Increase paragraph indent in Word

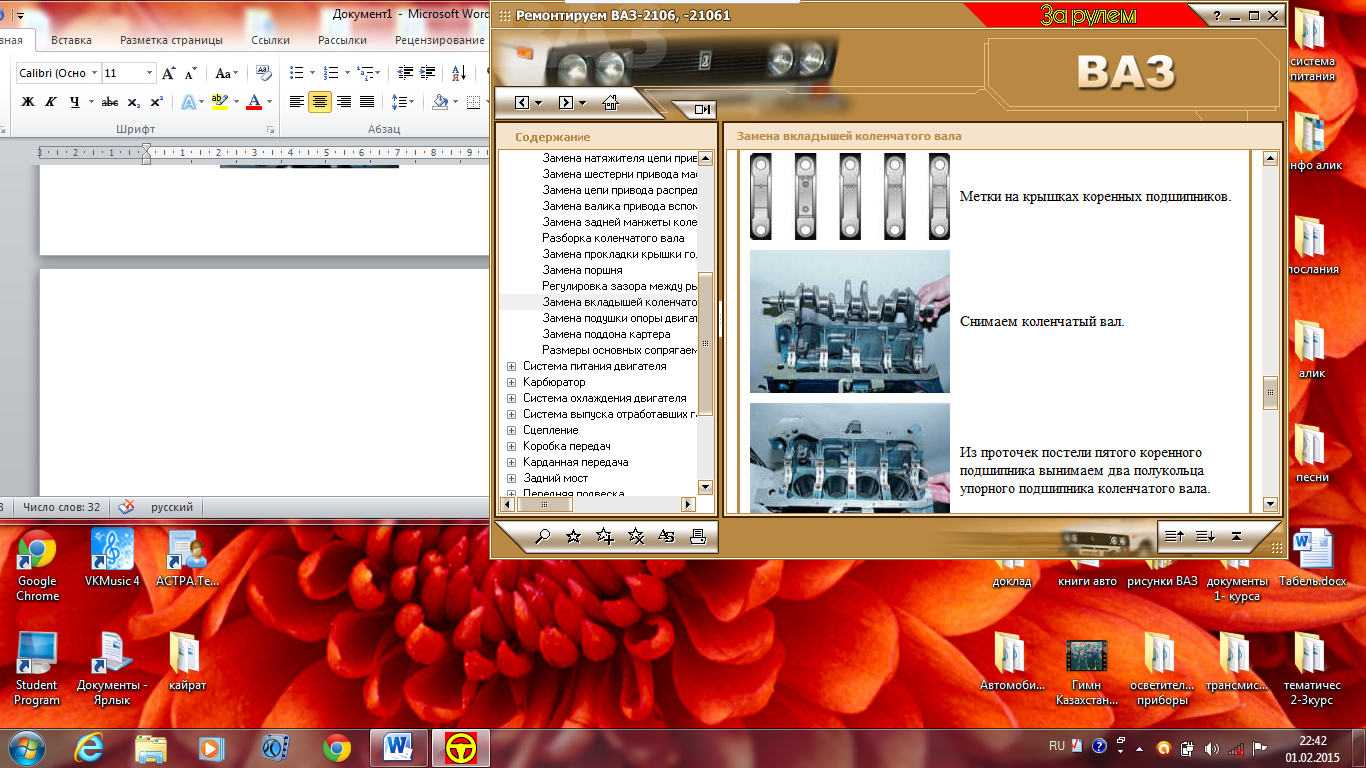pyautogui.click(x=429, y=73)
